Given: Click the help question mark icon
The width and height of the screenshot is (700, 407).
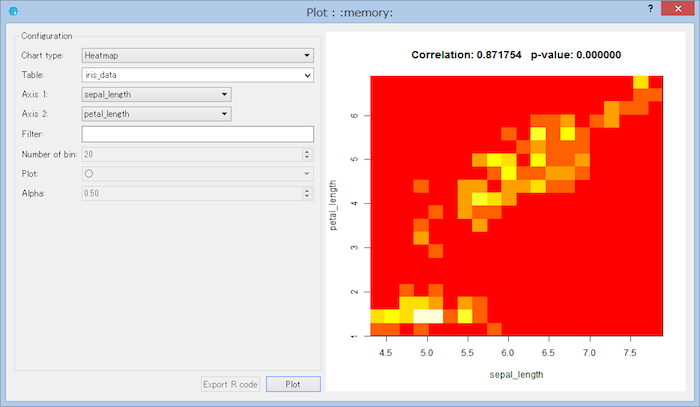Looking at the screenshot, I should [650, 8].
